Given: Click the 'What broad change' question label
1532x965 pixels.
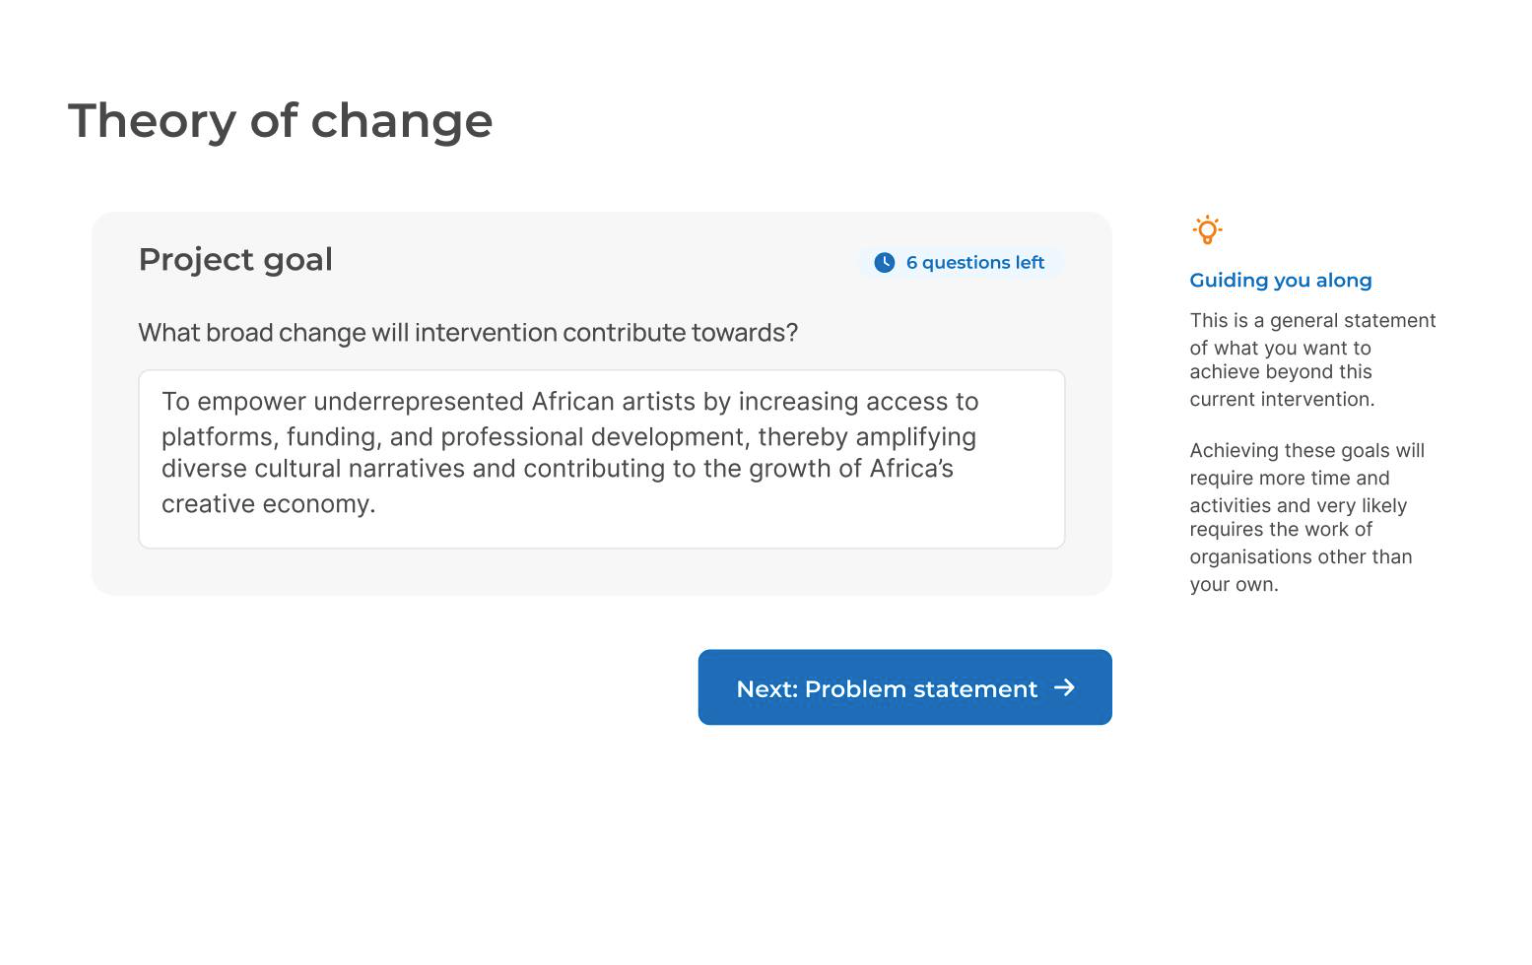Looking at the screenshot, I should pyautogui.click(x=468, y=333).
